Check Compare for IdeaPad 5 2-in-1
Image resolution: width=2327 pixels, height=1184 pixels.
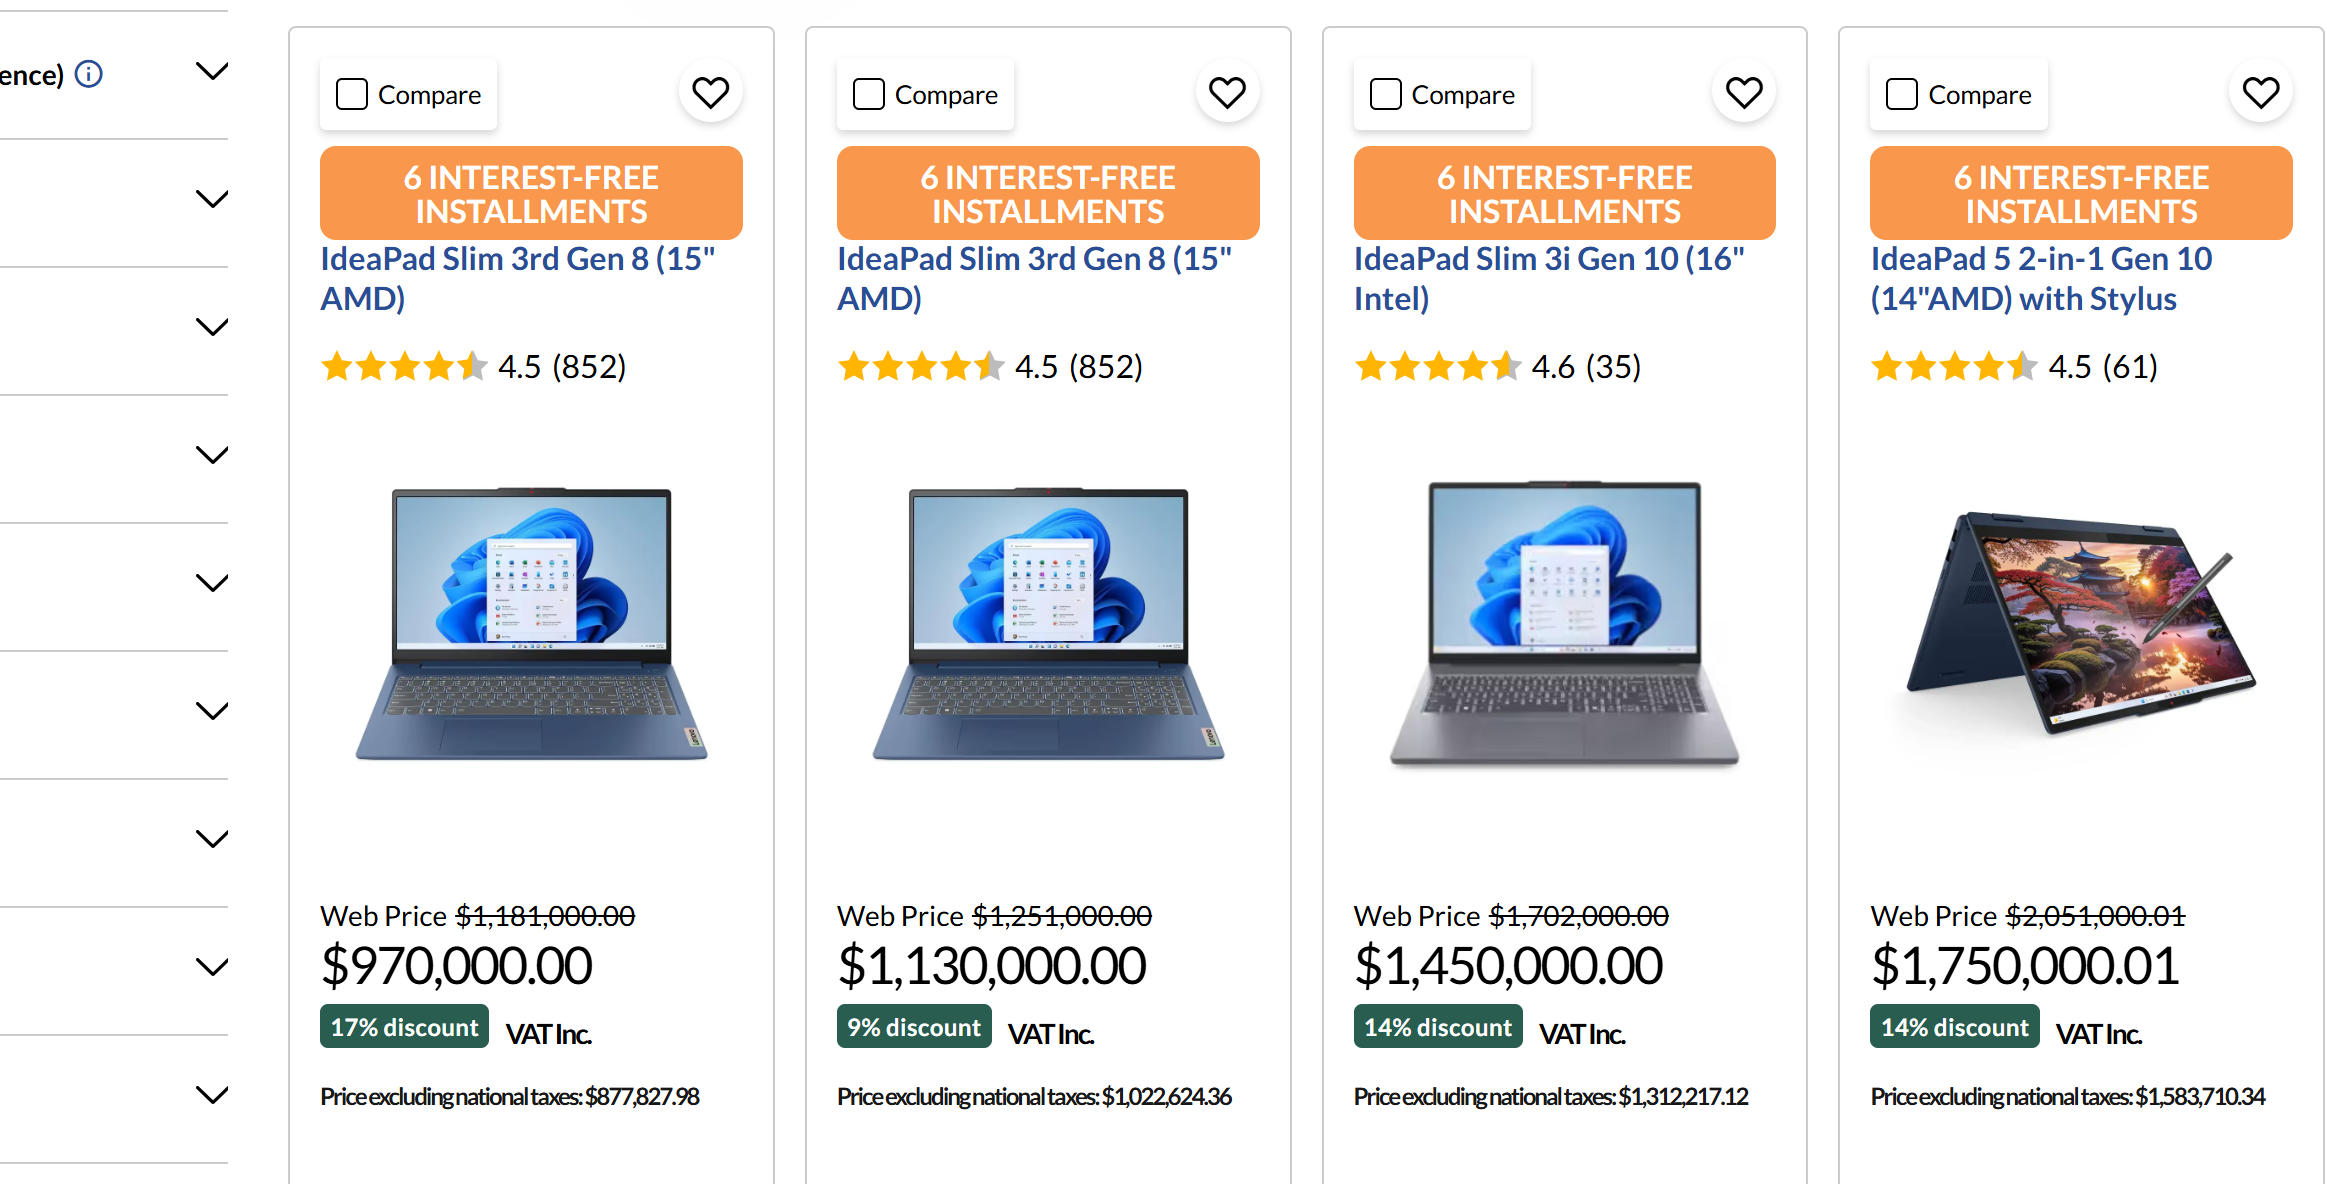click(x=1901, y=95)
